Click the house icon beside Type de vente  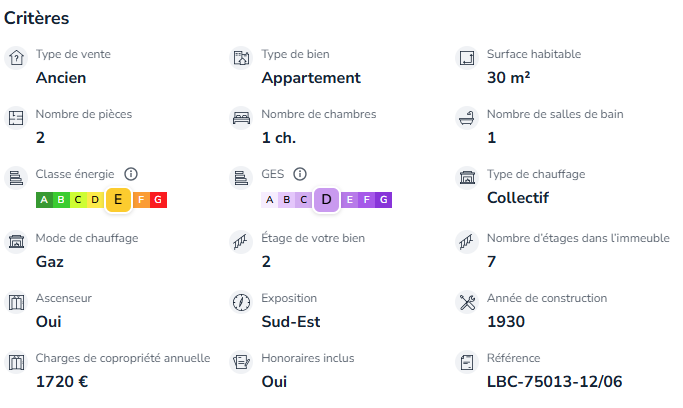[15, 59]
